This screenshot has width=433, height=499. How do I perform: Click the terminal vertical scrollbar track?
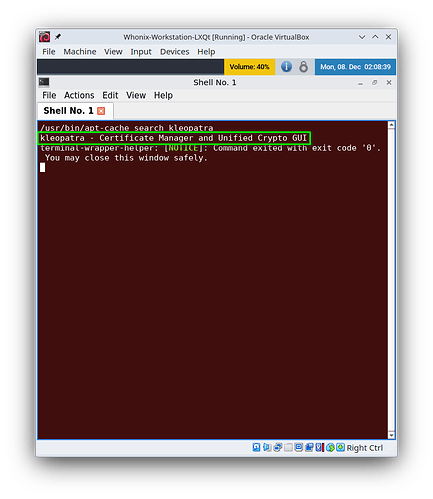pyautogui.click(x=391, y=280)
